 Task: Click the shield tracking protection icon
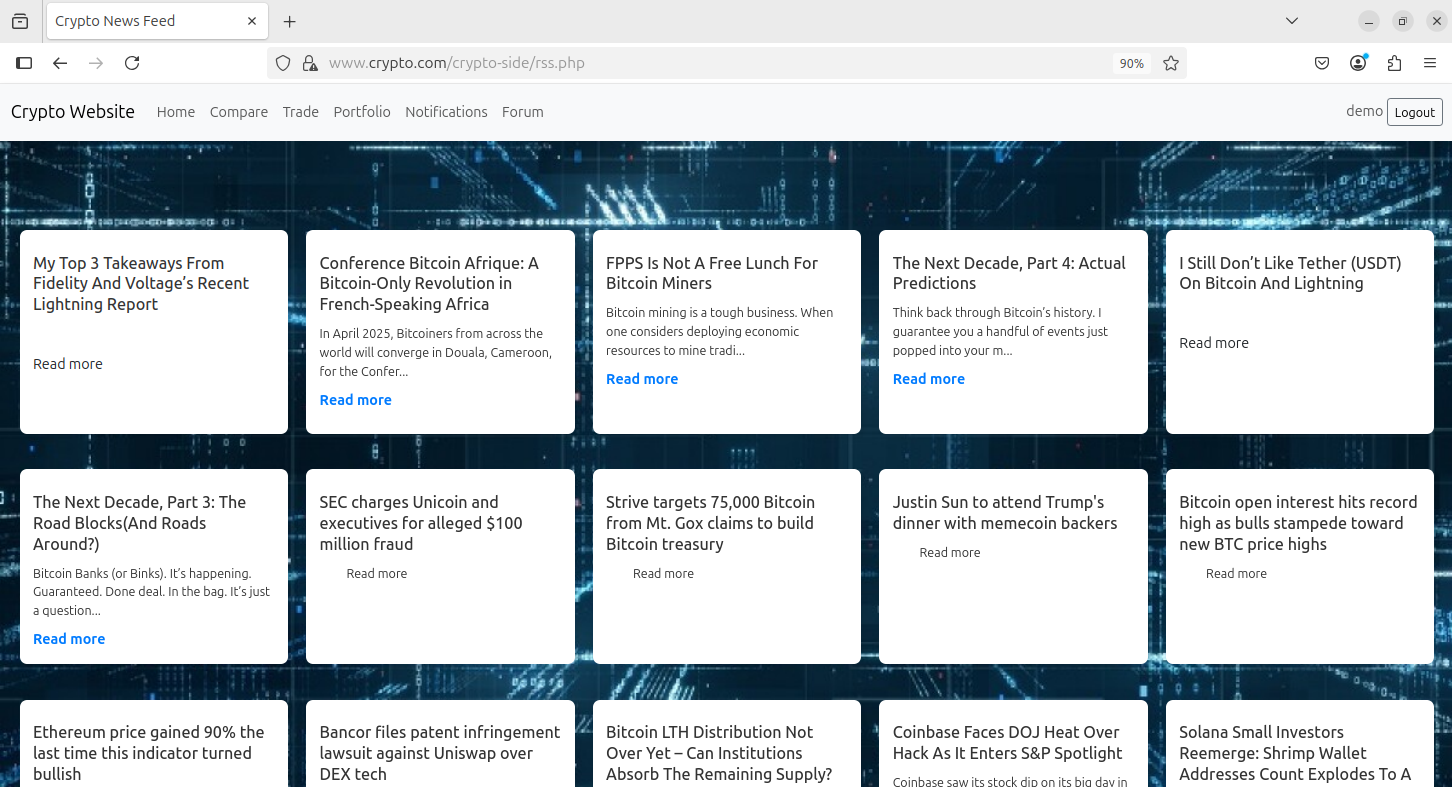pyautogui.click(x=283, y=63)
